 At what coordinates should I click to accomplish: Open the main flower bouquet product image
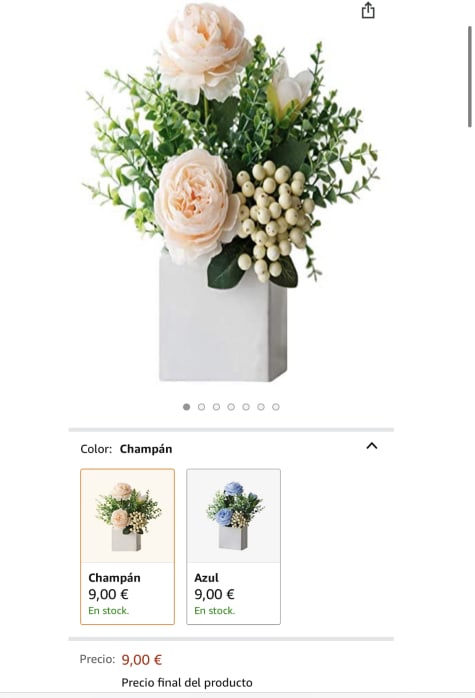coord(231,192)
